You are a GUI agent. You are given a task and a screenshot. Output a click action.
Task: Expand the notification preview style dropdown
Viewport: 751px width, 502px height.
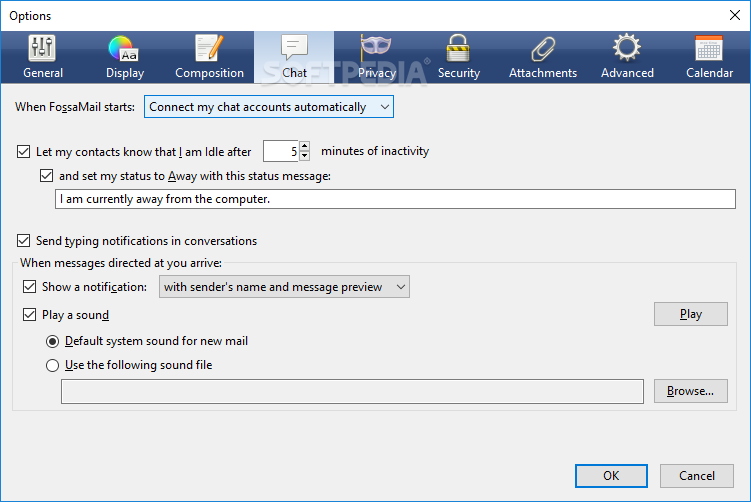[x=284, y=287]
